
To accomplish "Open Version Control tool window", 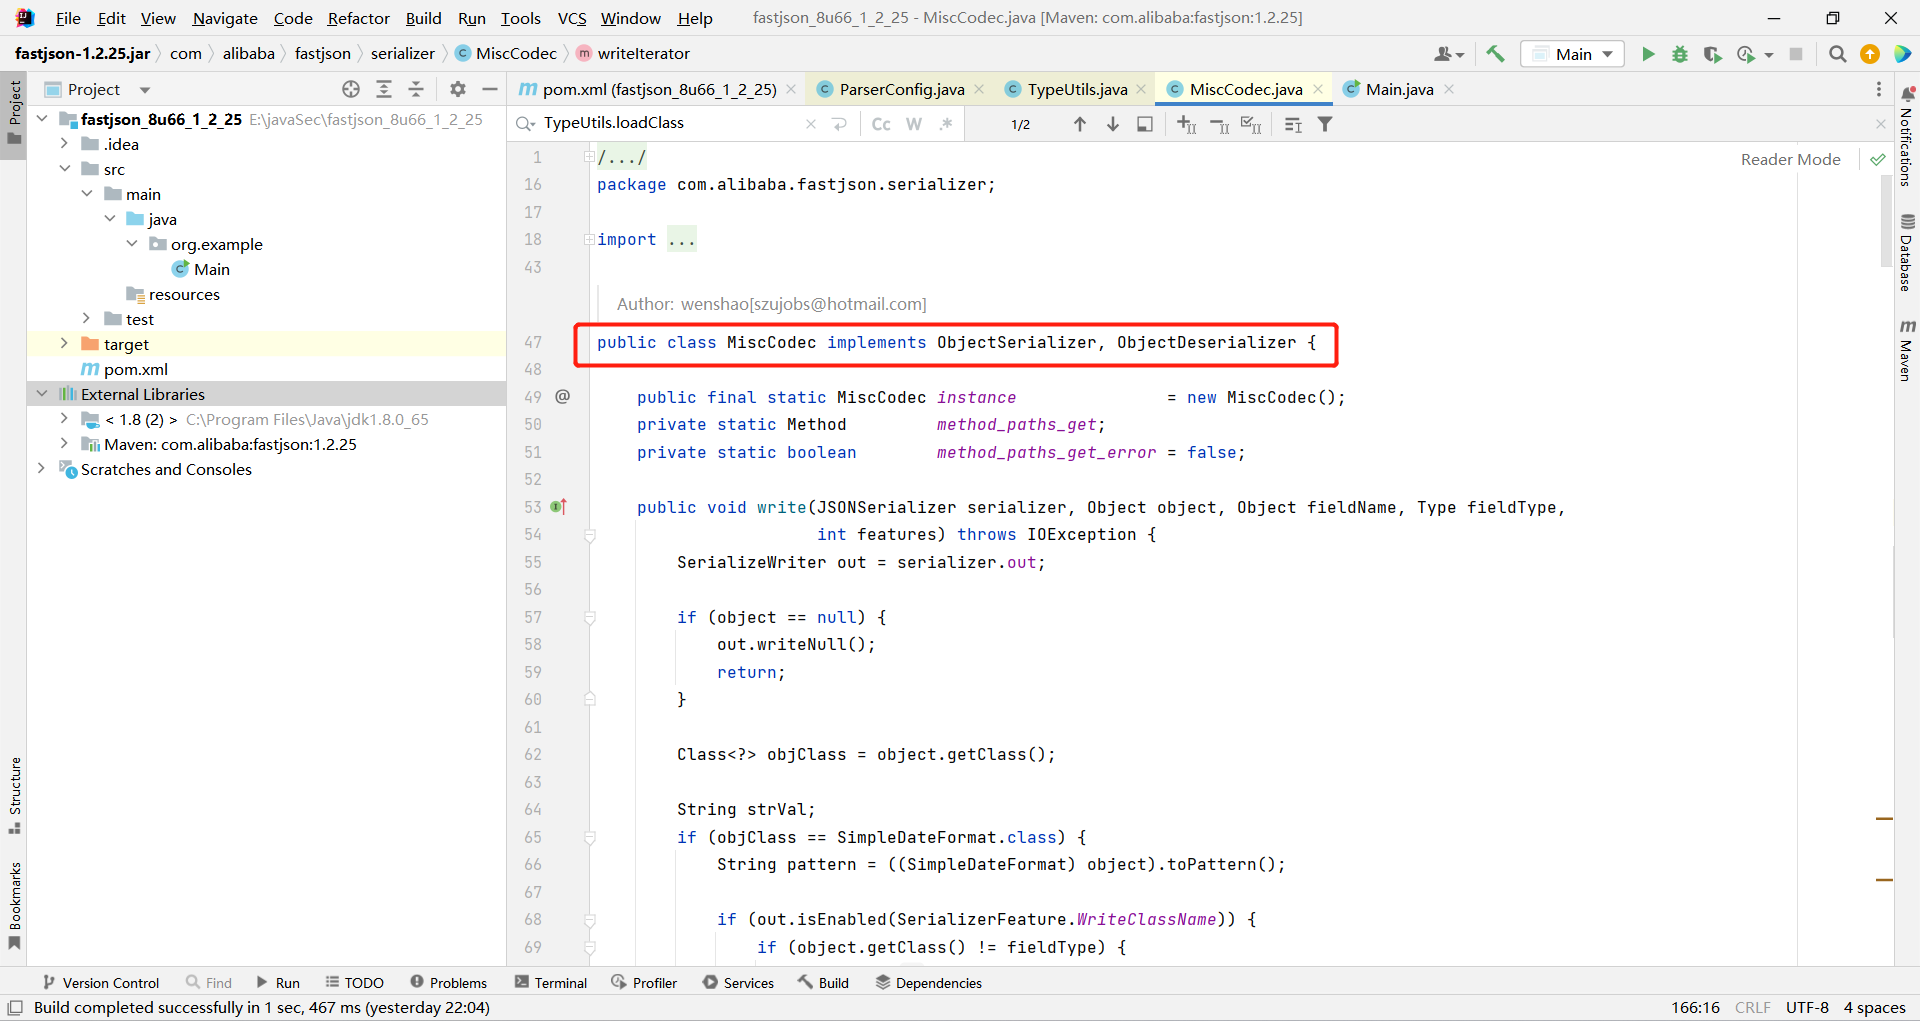I will click(x=101, y=983).
